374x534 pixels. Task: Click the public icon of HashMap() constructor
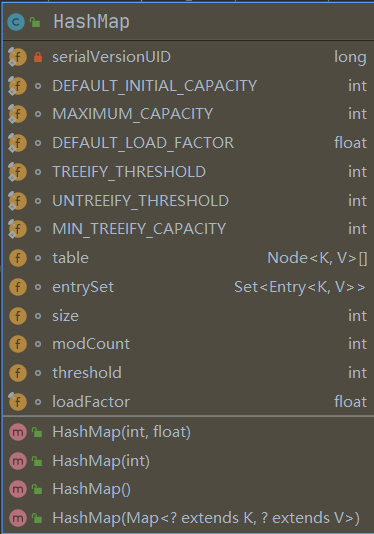37,490
